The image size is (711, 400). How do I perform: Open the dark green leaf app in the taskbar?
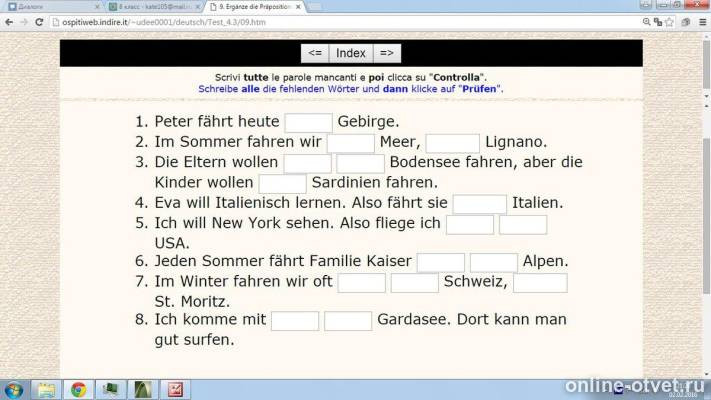coord(143,390)
